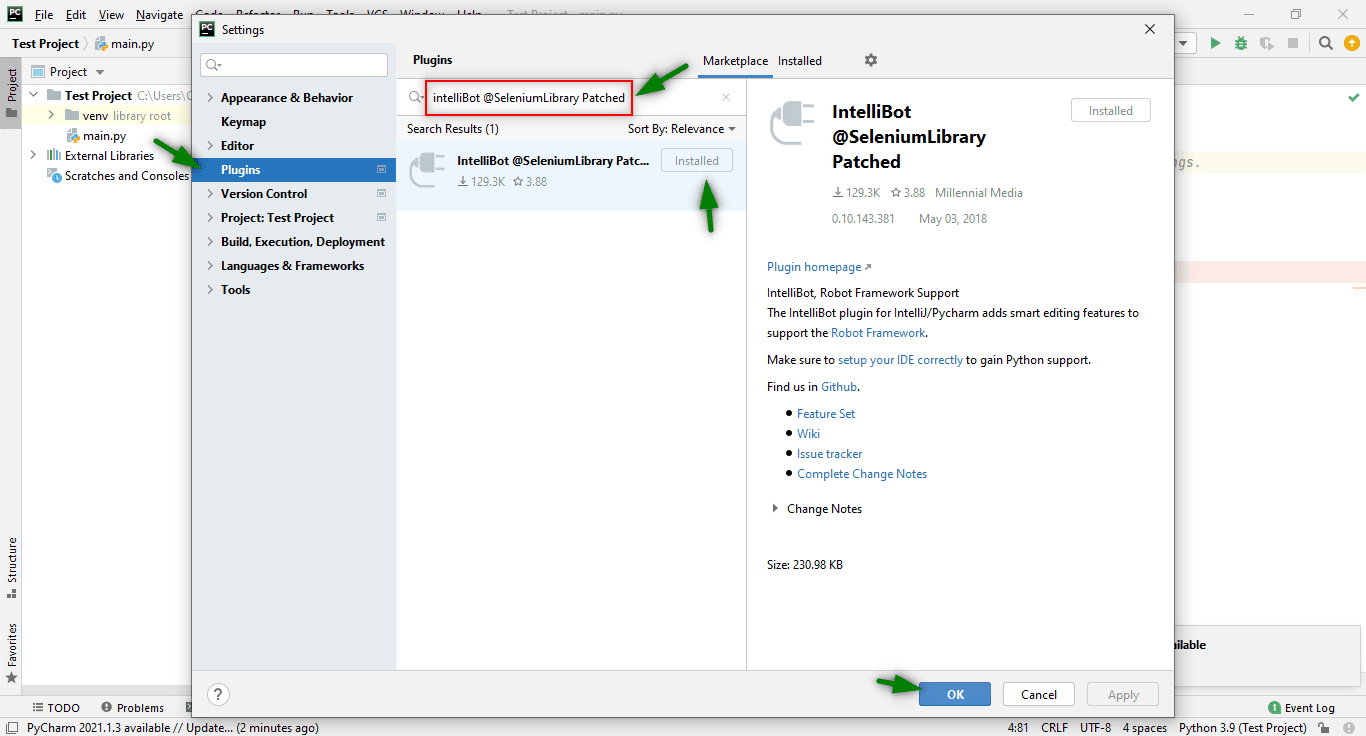Switch to the Installed tab
1366x736 pixels.
[x=799, y=61]
